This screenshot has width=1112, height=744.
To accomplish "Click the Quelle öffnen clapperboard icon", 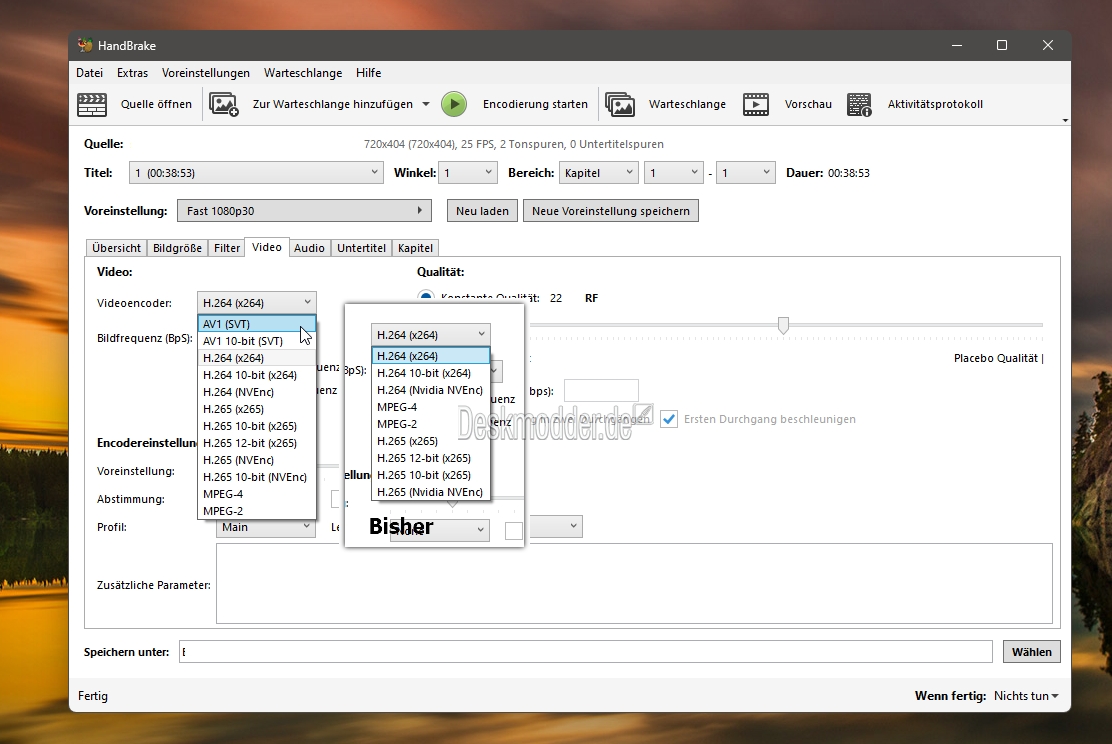I will pyautogui.click(x=92, y=104).
